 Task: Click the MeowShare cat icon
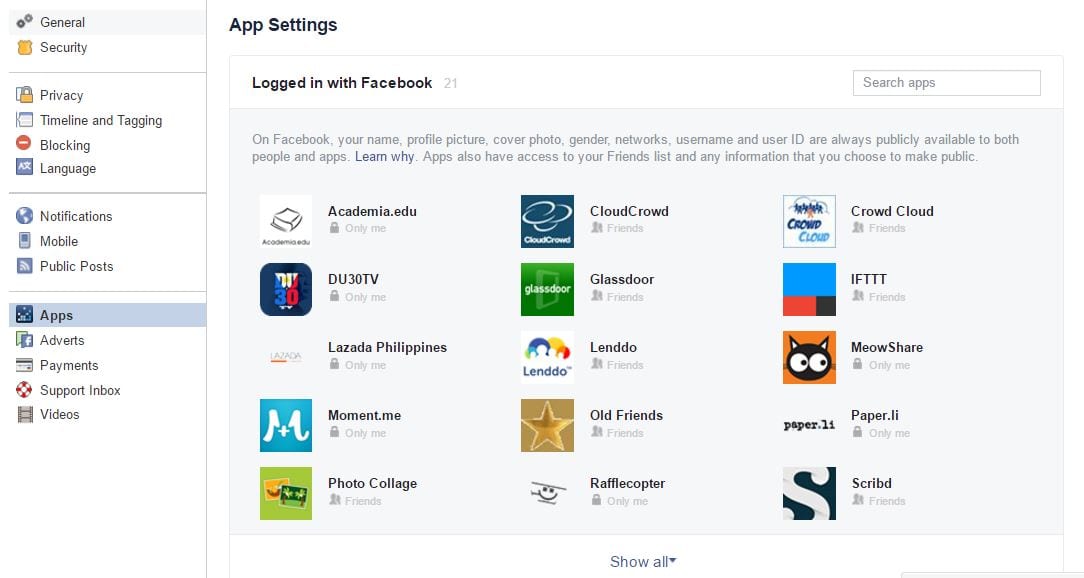[809, 357]
